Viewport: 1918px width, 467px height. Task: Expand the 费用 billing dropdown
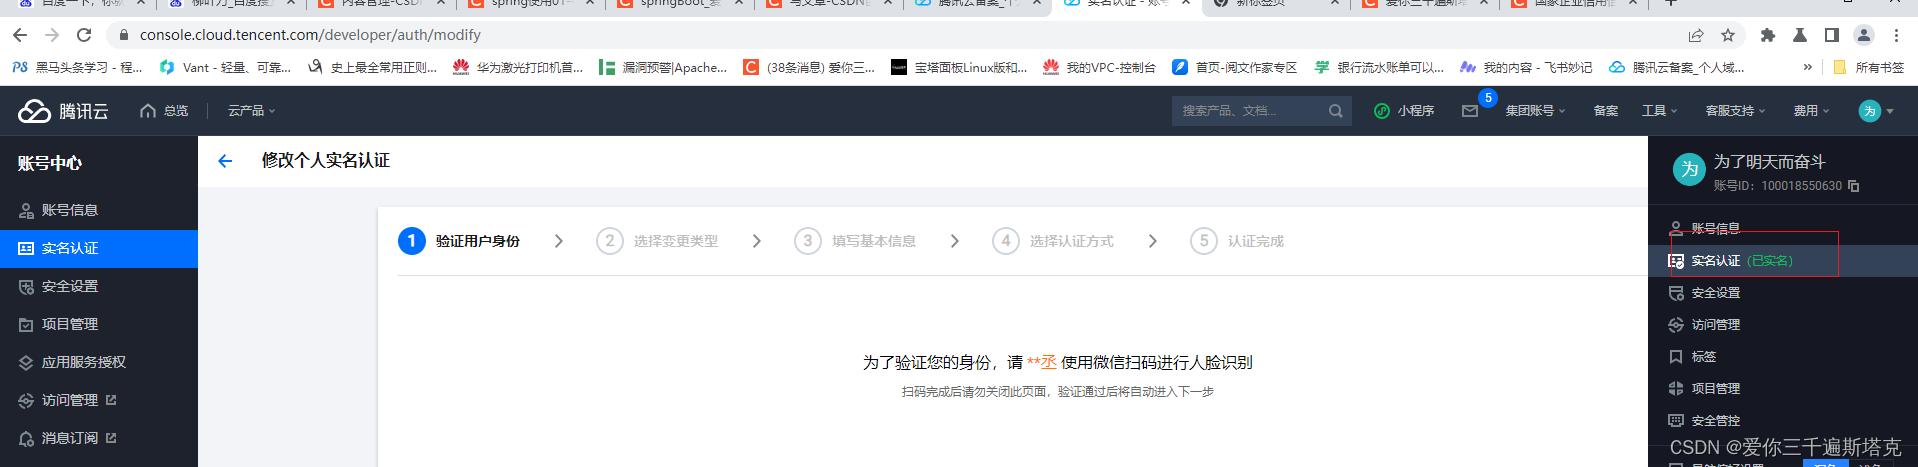pyautogui.click(x=1811, y=111)
